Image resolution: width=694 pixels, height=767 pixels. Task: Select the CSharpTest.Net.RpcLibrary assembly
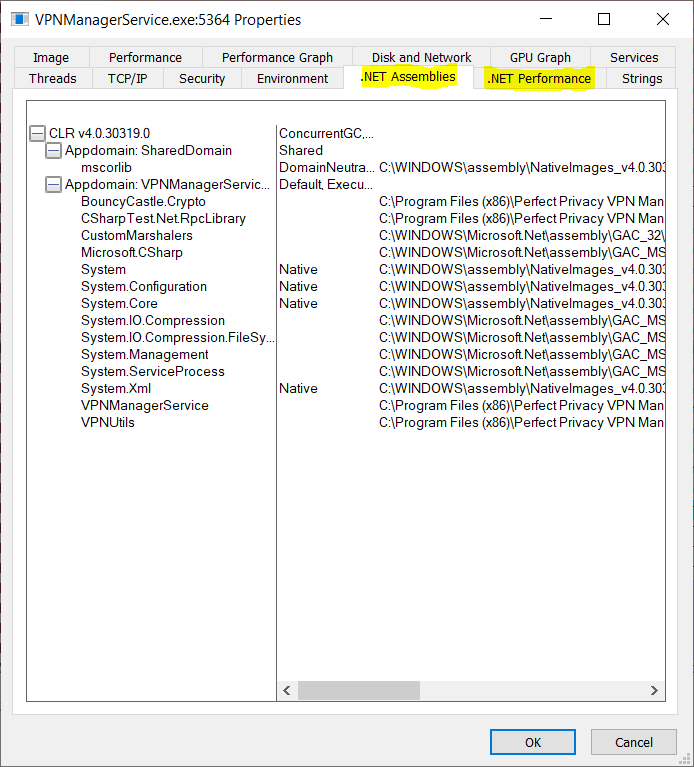163,219
